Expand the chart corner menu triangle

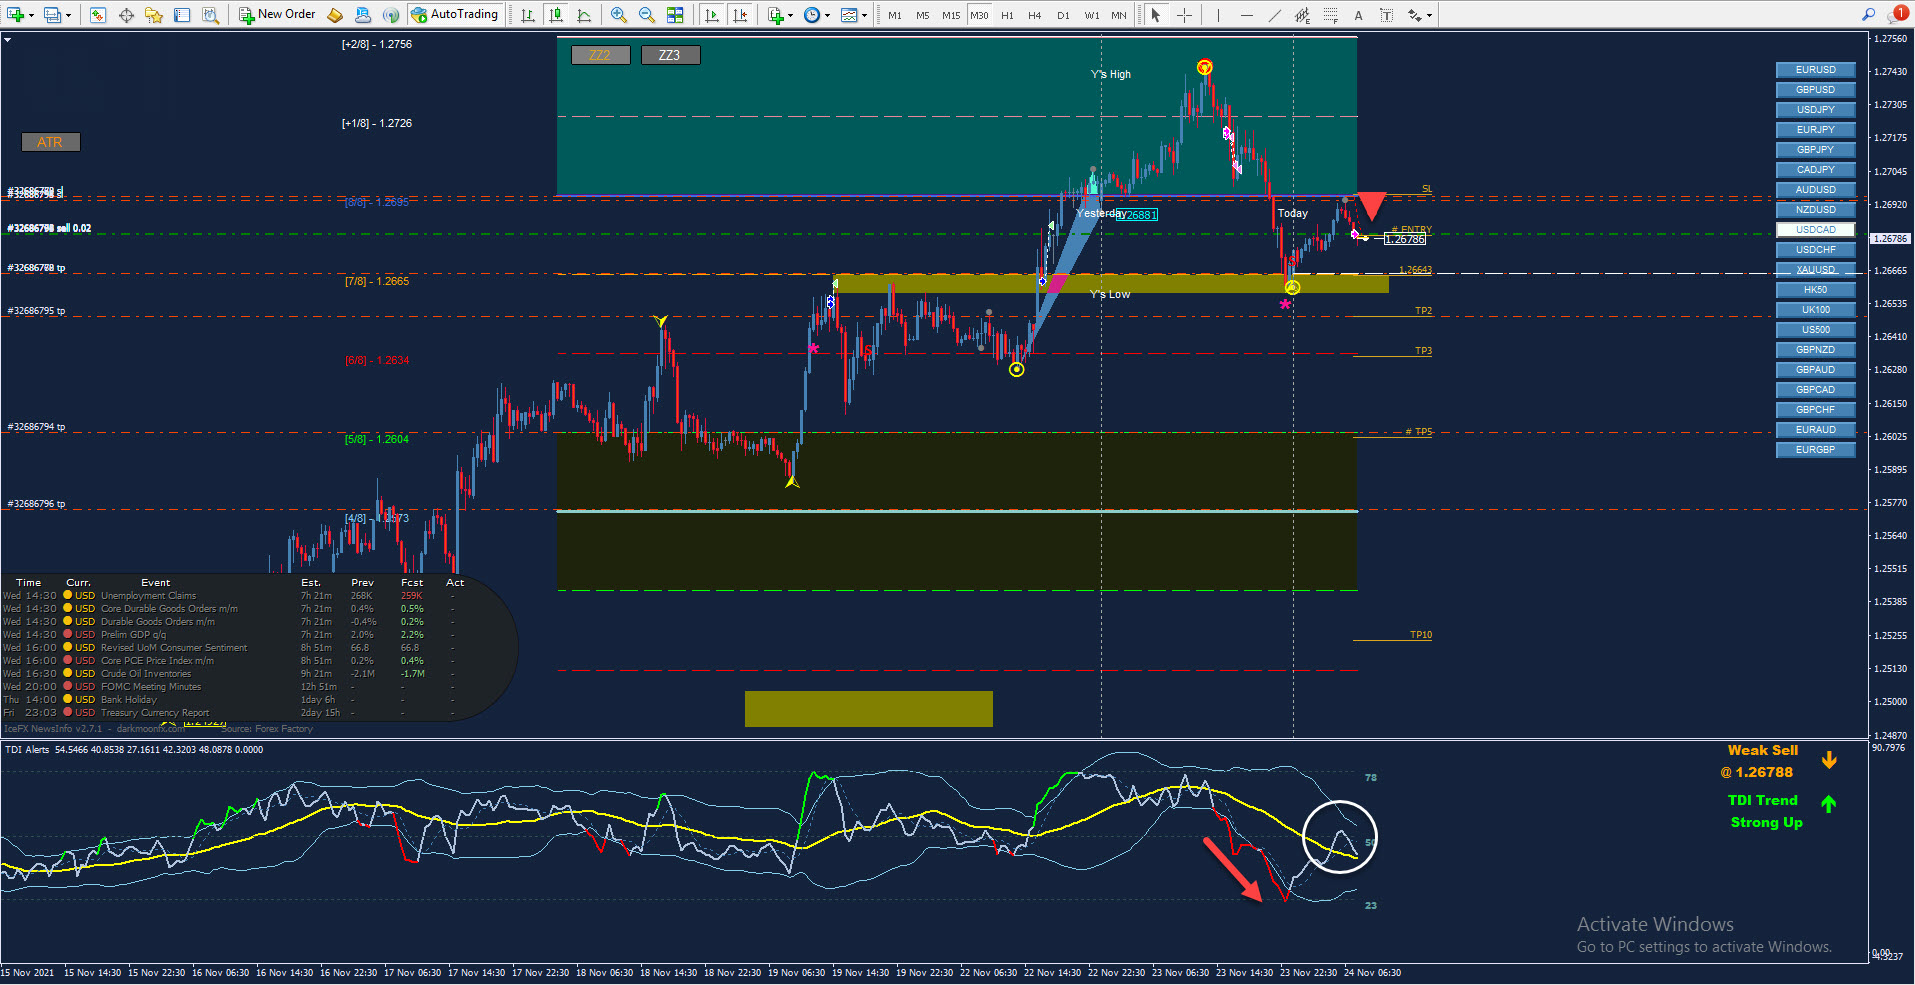[8, 40]
